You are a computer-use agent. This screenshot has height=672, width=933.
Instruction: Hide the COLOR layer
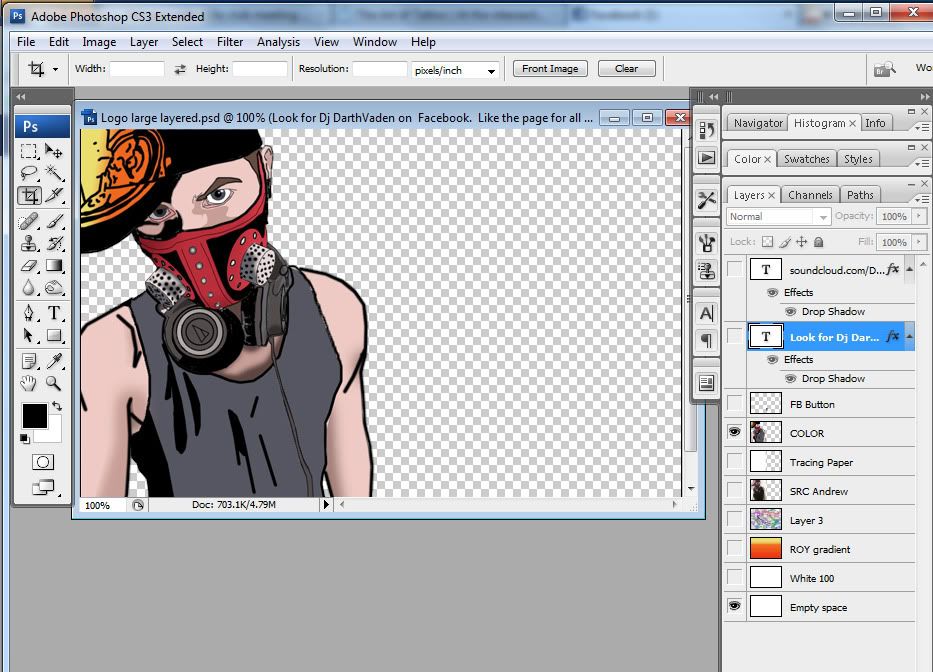coord(735,432)
